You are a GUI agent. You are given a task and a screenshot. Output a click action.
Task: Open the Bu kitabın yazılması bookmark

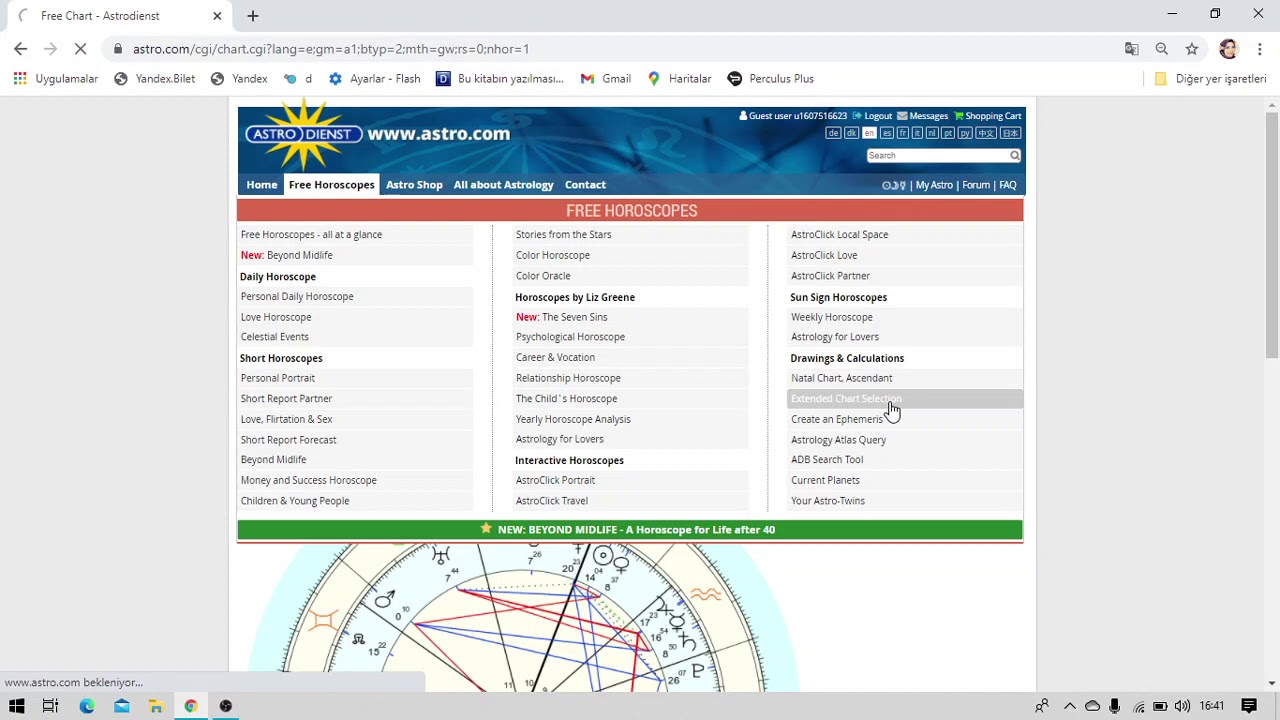click(500, 79)
